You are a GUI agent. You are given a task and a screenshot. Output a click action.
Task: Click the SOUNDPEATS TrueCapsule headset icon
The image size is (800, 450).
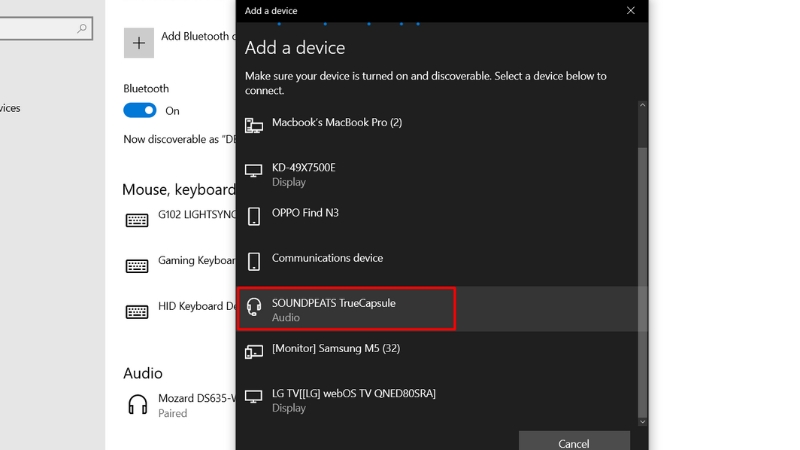click(x=254, y=307)
